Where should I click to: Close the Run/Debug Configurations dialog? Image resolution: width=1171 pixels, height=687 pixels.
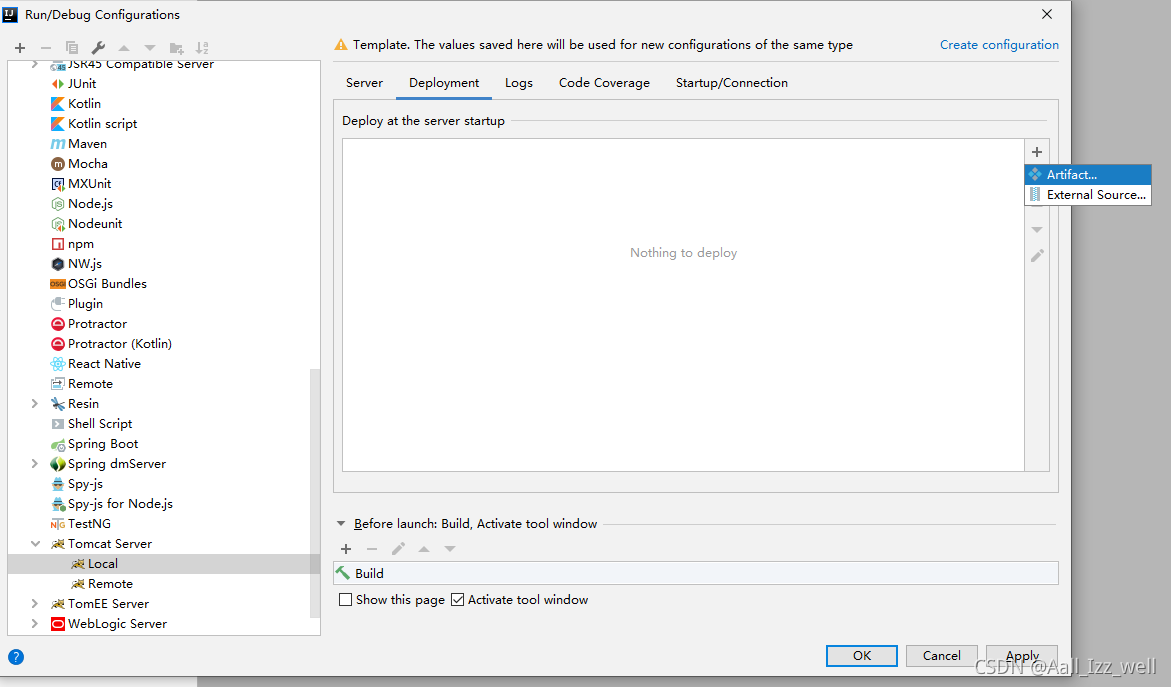point(1047,14)
